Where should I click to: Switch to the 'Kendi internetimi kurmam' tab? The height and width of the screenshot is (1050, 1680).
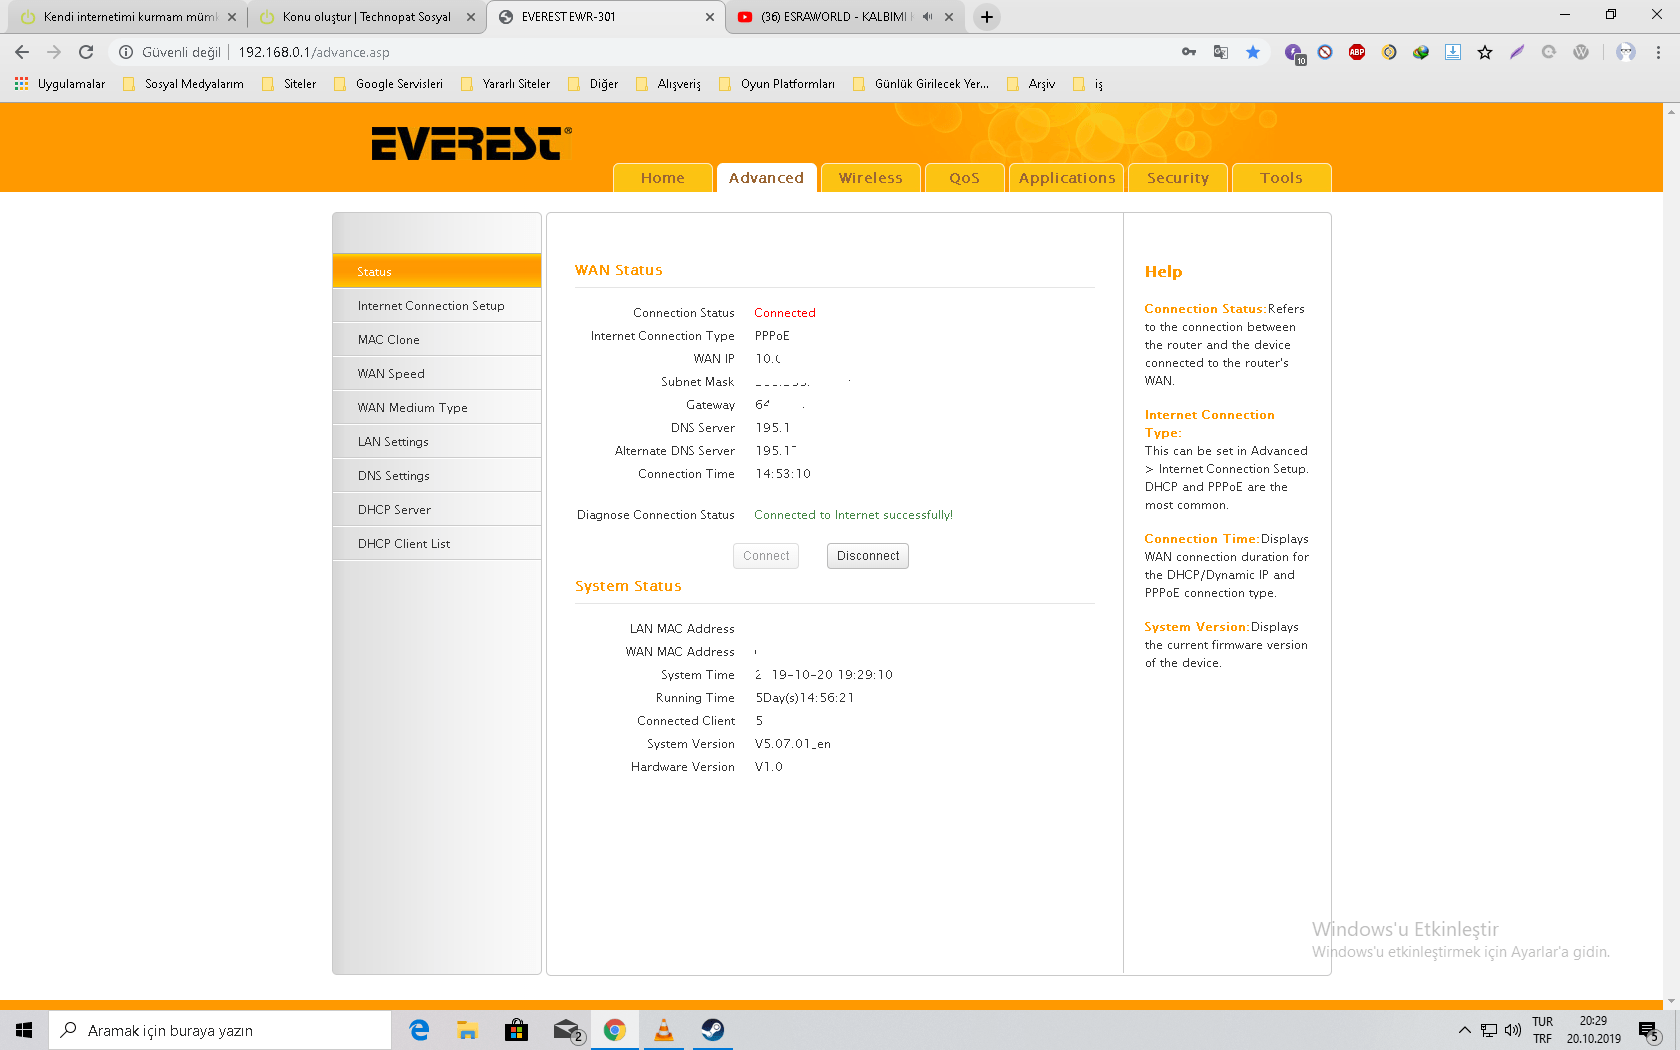click(x=128, y=17)
